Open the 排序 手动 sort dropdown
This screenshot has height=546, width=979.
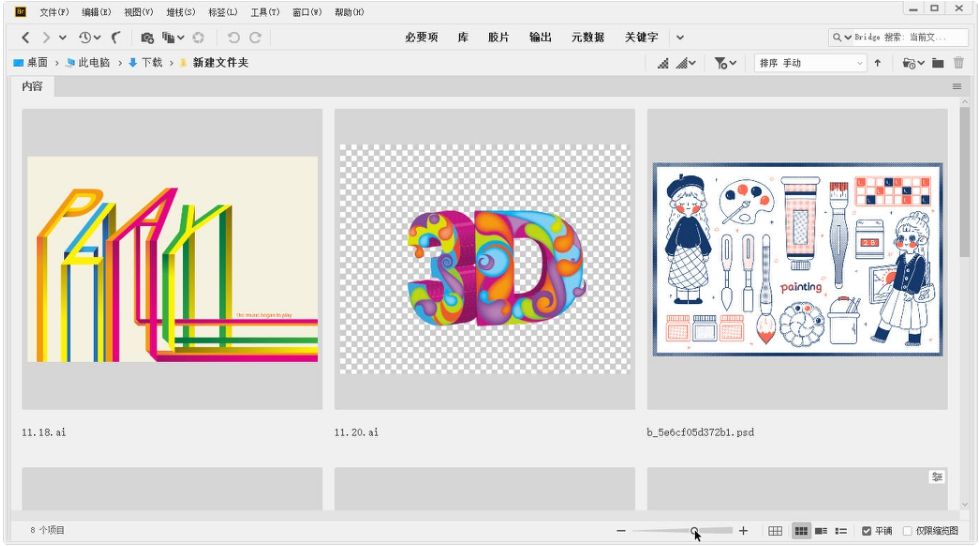tap(810, 63)
